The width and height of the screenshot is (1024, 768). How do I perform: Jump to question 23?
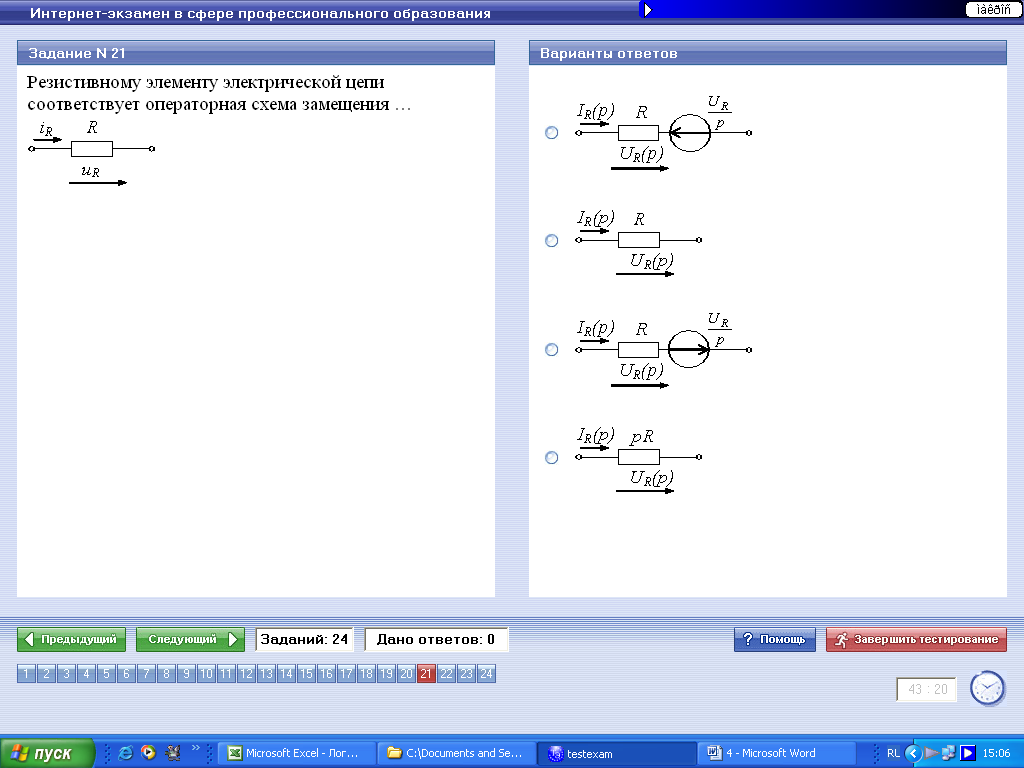[466, 673]
